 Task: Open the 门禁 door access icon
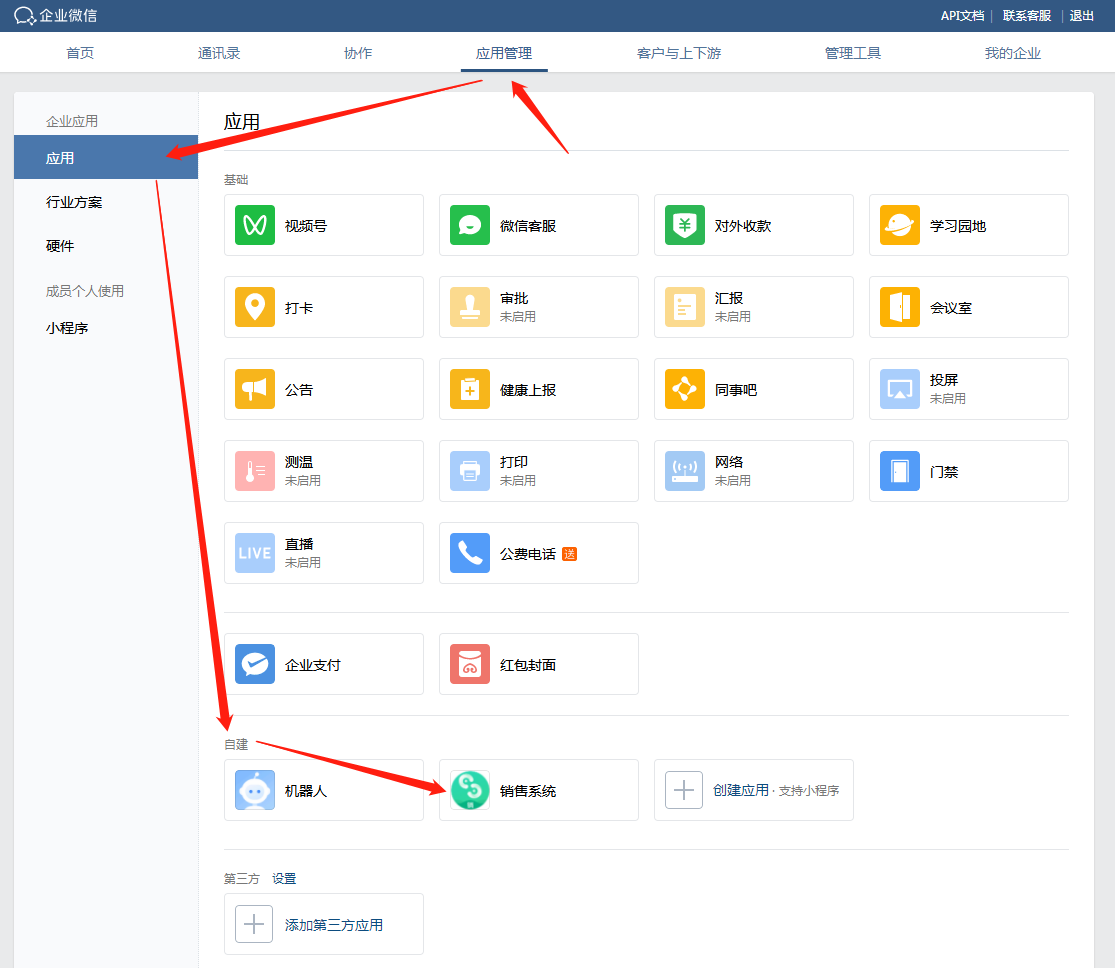tap(900, 471)
